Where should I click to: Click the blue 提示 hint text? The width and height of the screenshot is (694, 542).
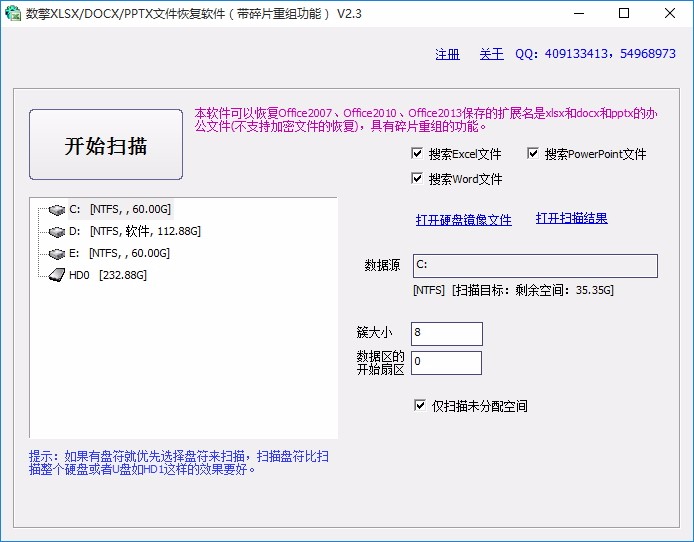point(179,462)
